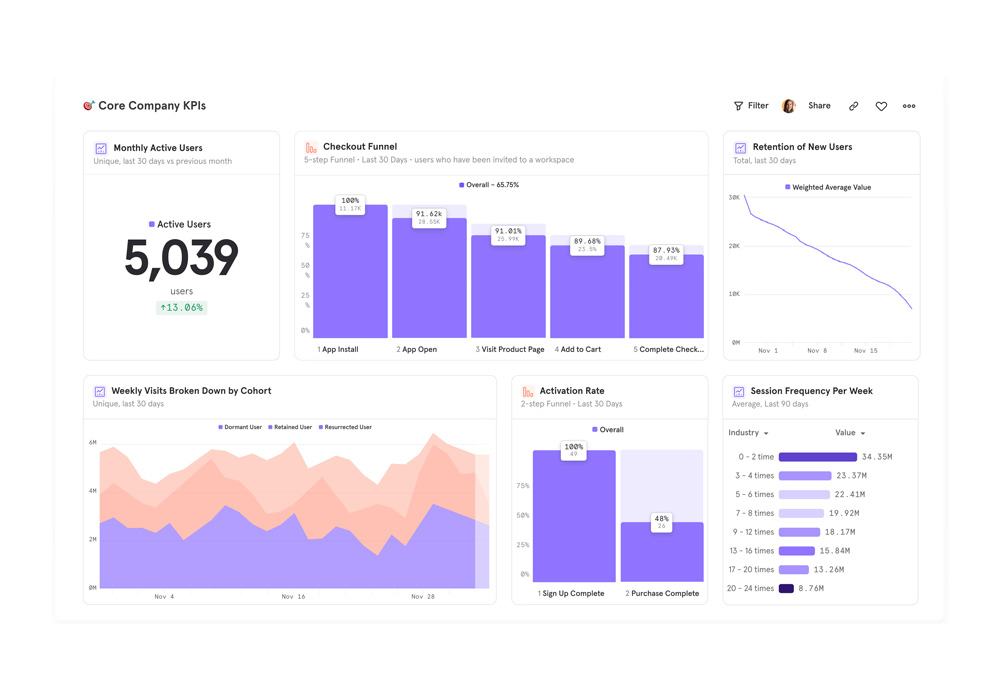Click the Checkout Funnel report icon
This screenshot has width=1000, height=700.
[x=311, y=147]
